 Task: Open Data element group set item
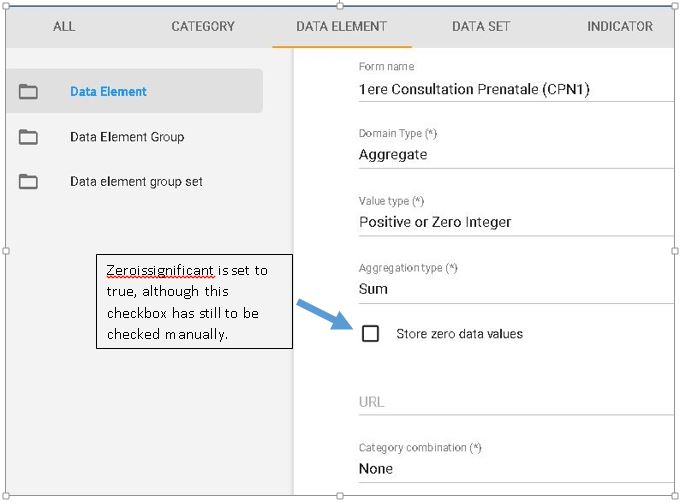(x=136, y=182)
